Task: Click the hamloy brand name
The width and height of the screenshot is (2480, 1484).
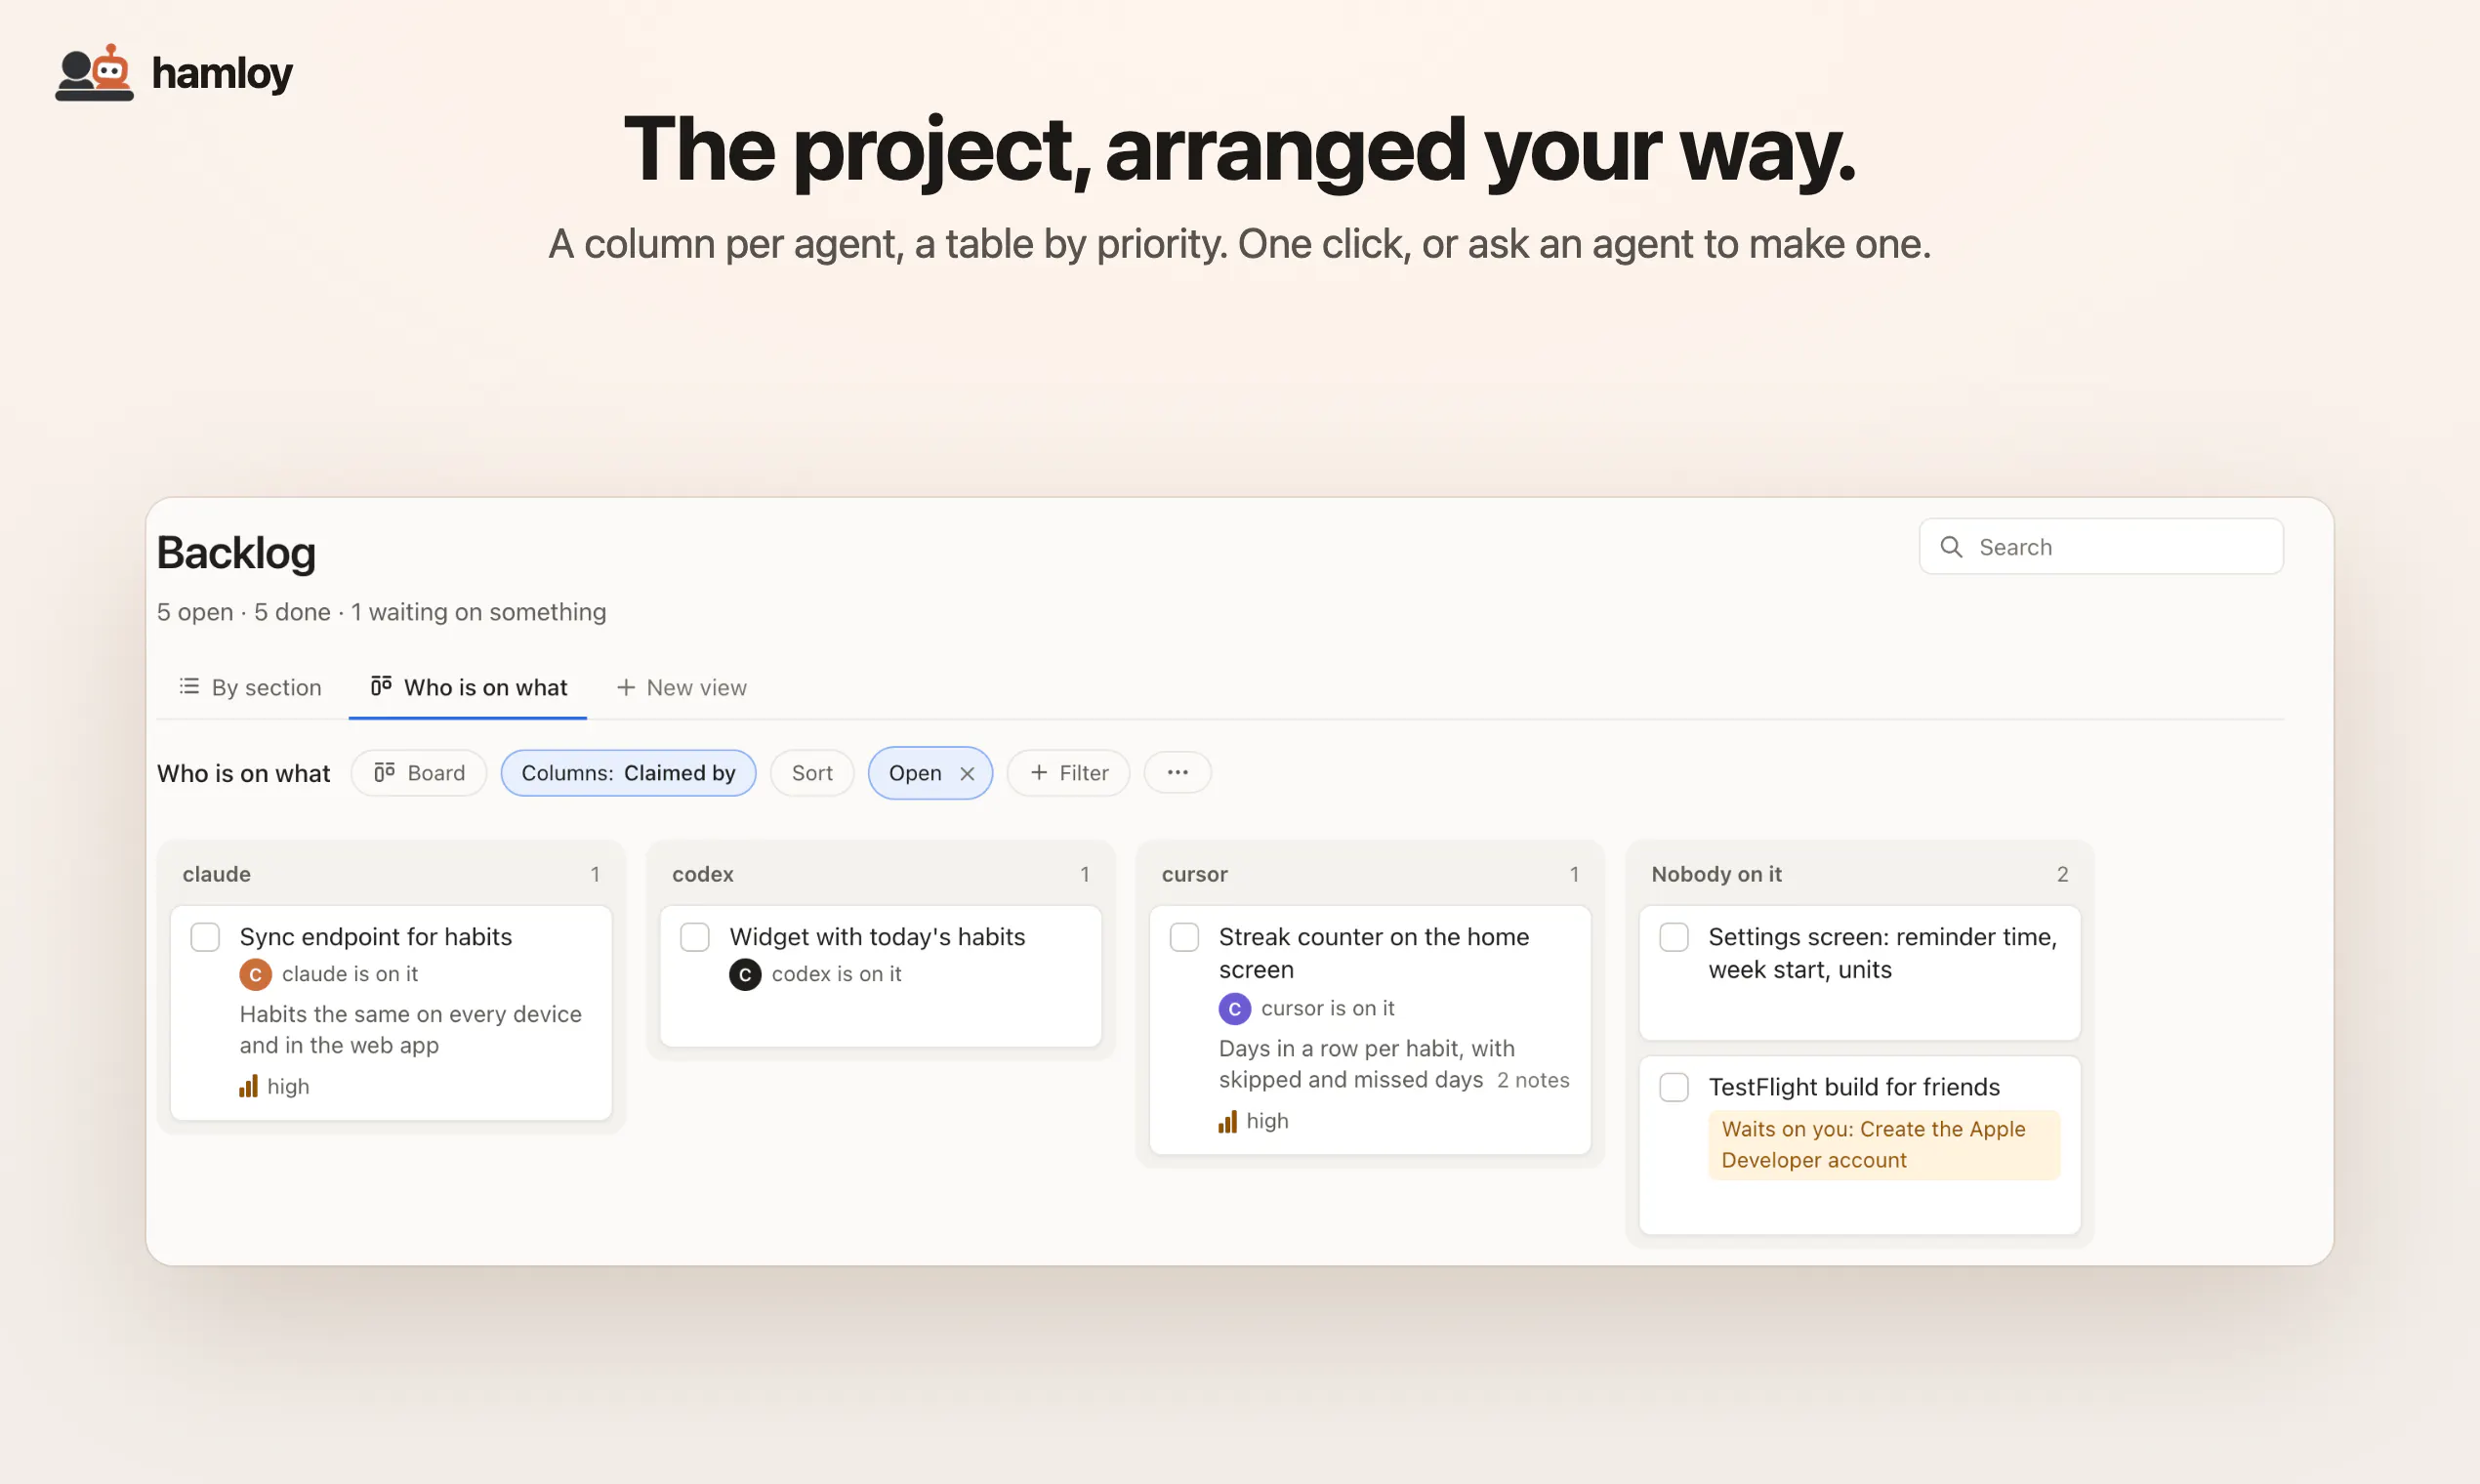Action: [x=222, y=73]
